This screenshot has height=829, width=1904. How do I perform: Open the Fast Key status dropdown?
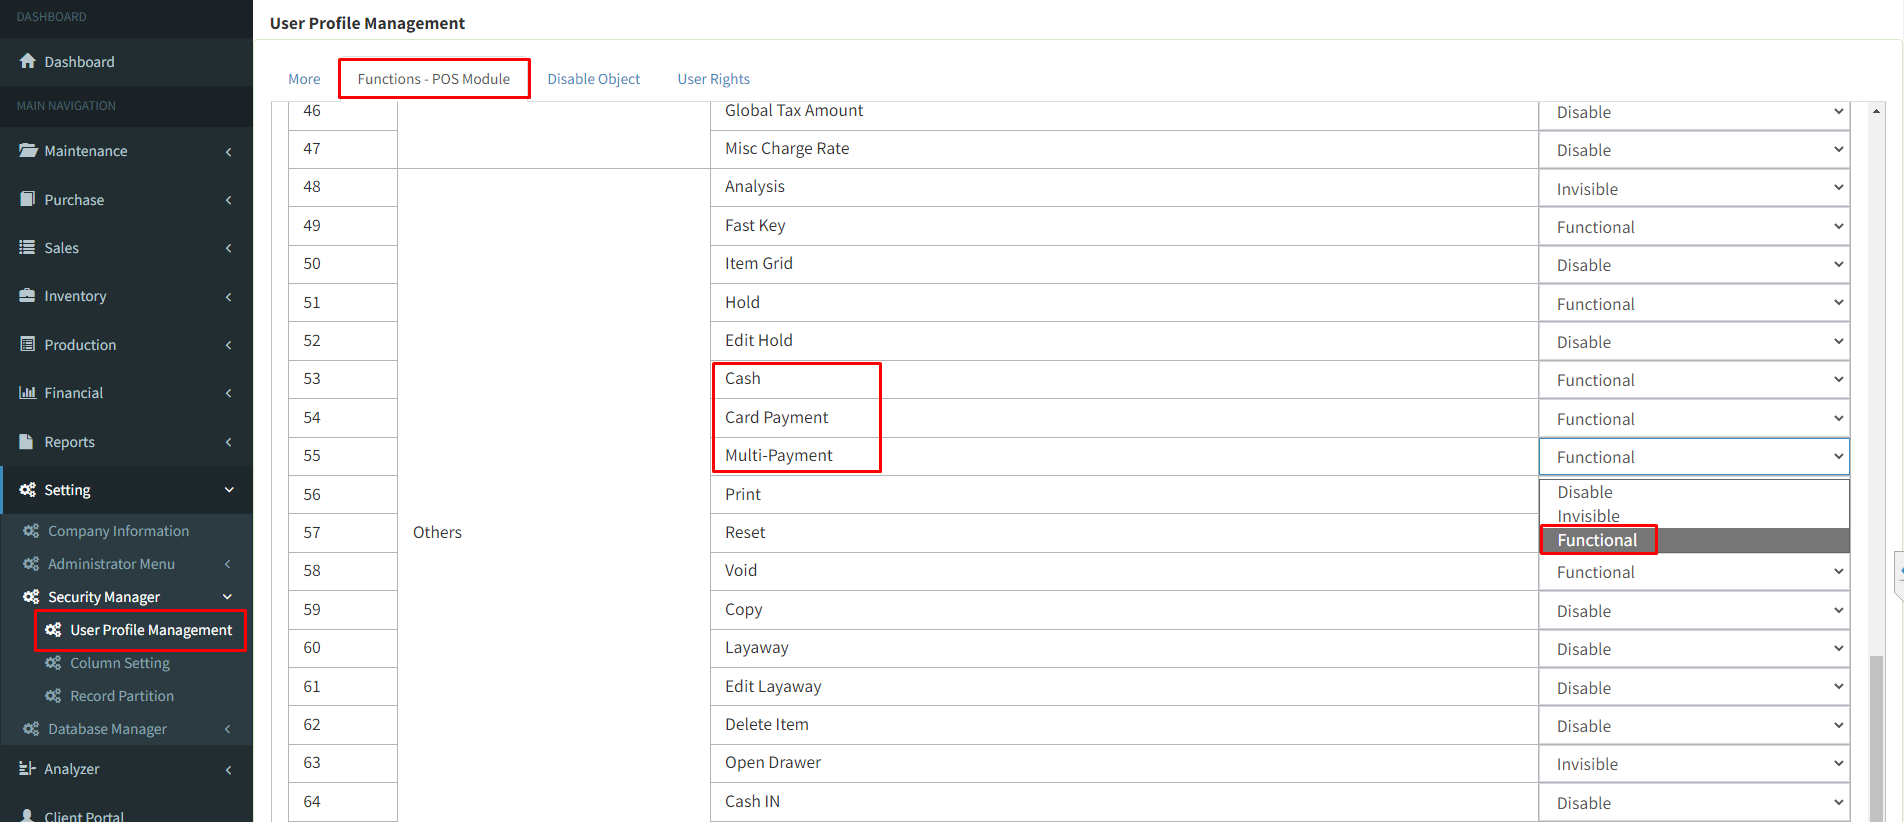point(1693,227)
